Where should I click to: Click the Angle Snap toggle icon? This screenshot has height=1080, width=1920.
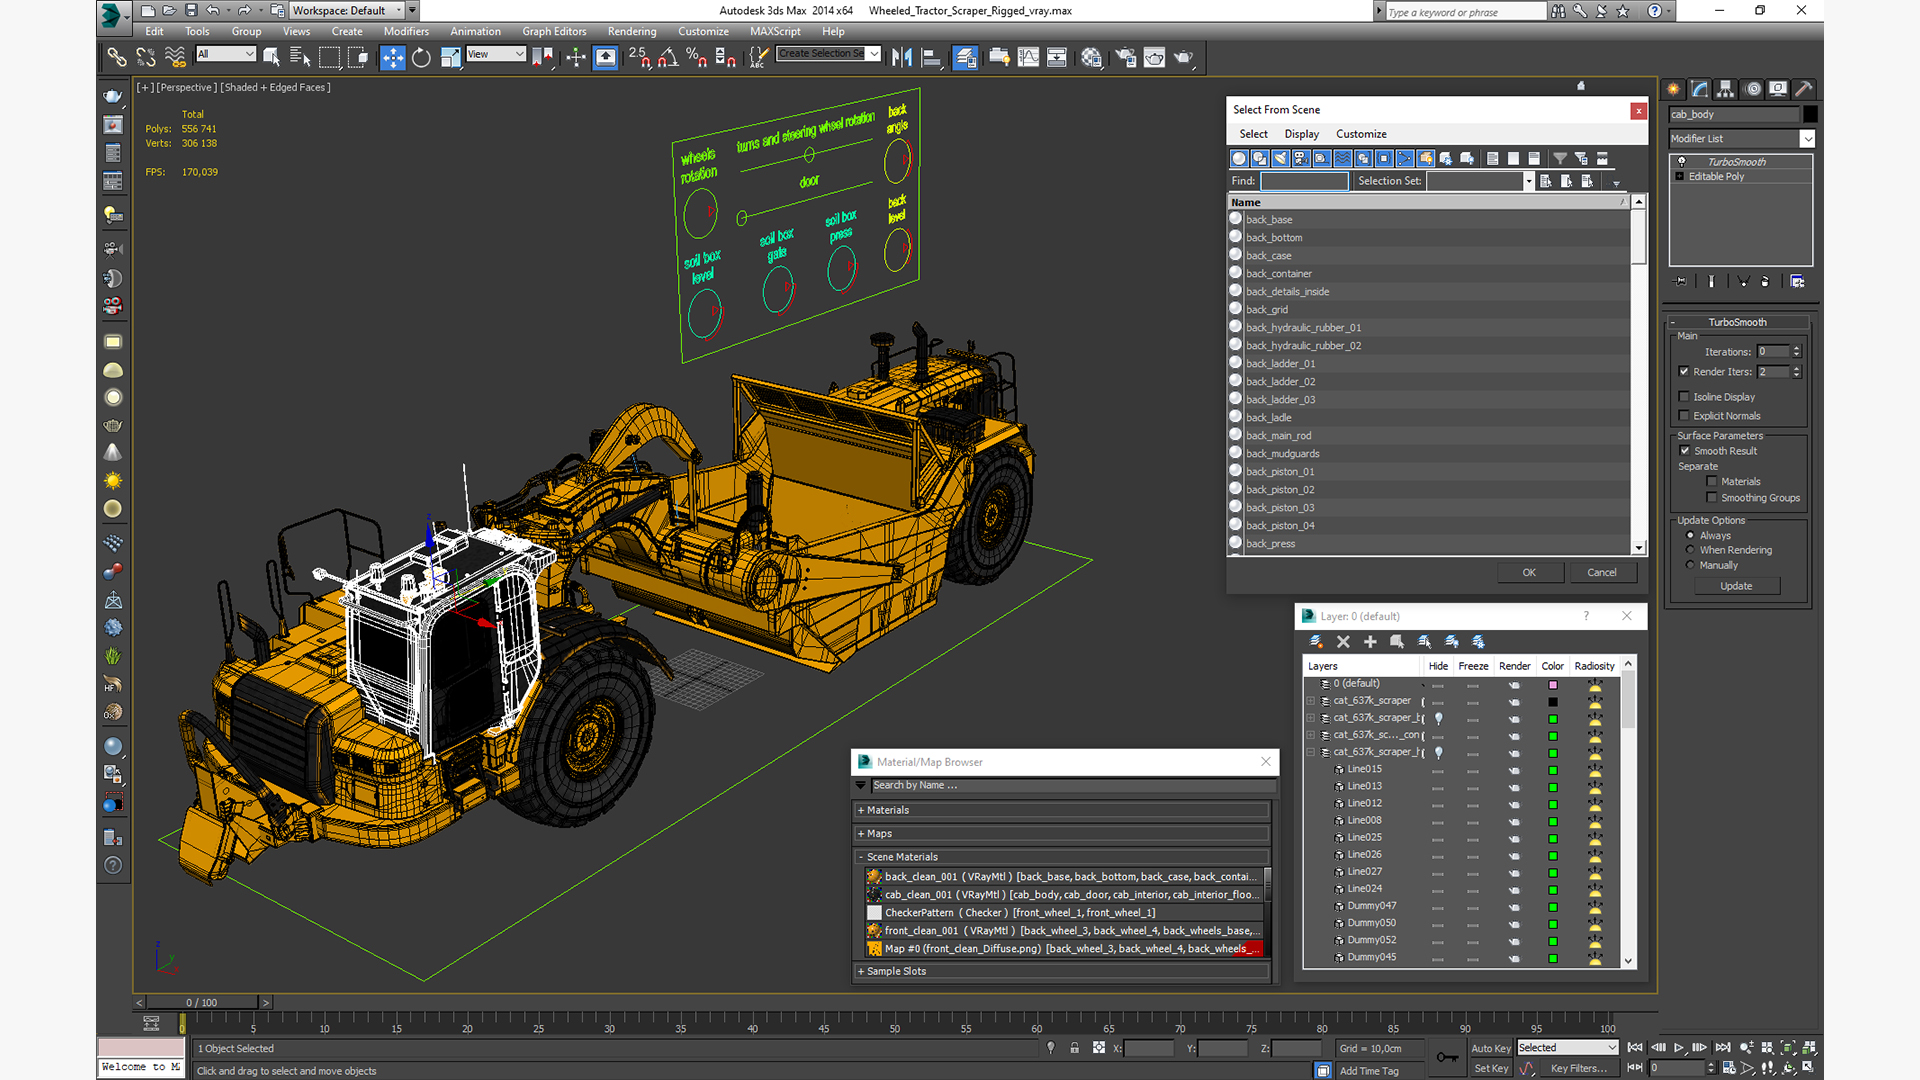click(667, 58)
